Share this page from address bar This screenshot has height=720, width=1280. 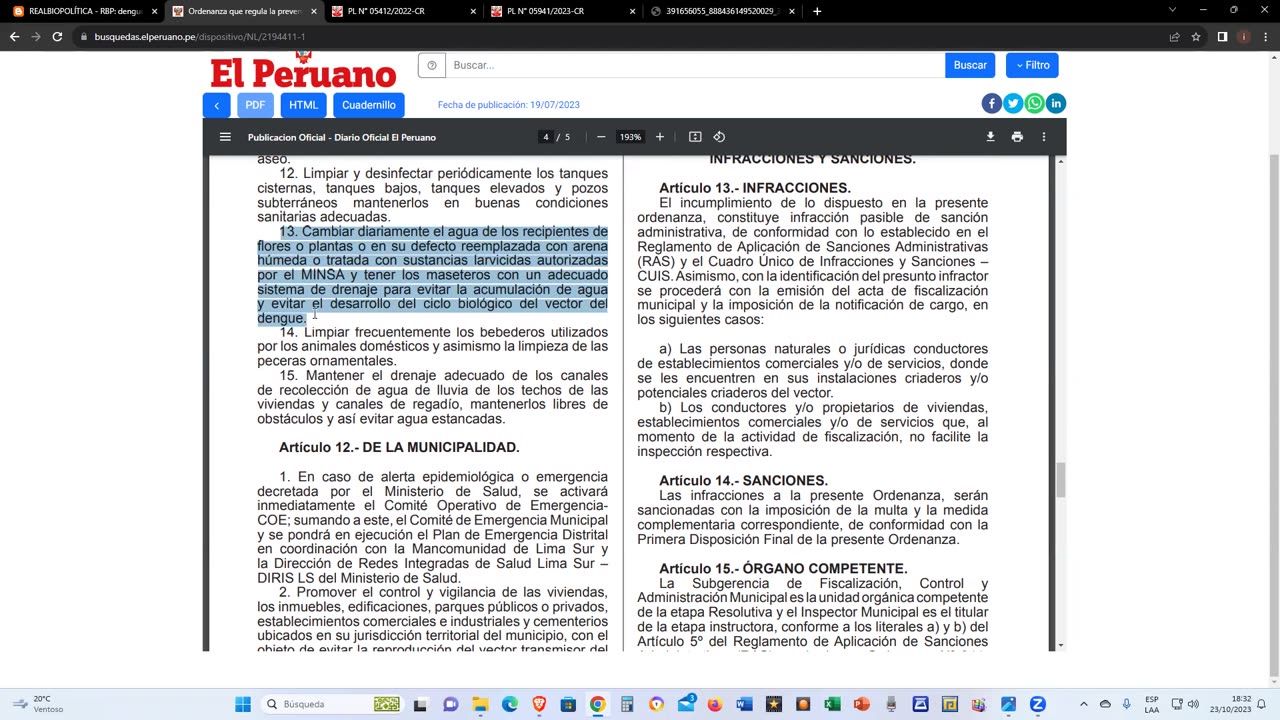[1174, 37]
